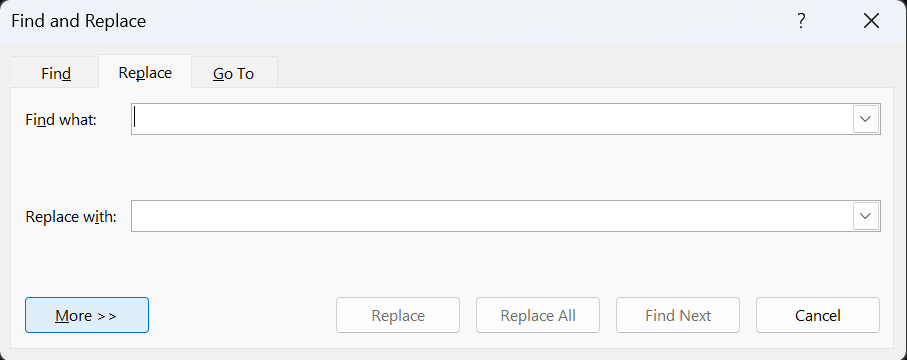The width and height of the screenshot is (907, 360).
Task: Click the blank title bar beside the help icon
Action: tap(463, 21)
